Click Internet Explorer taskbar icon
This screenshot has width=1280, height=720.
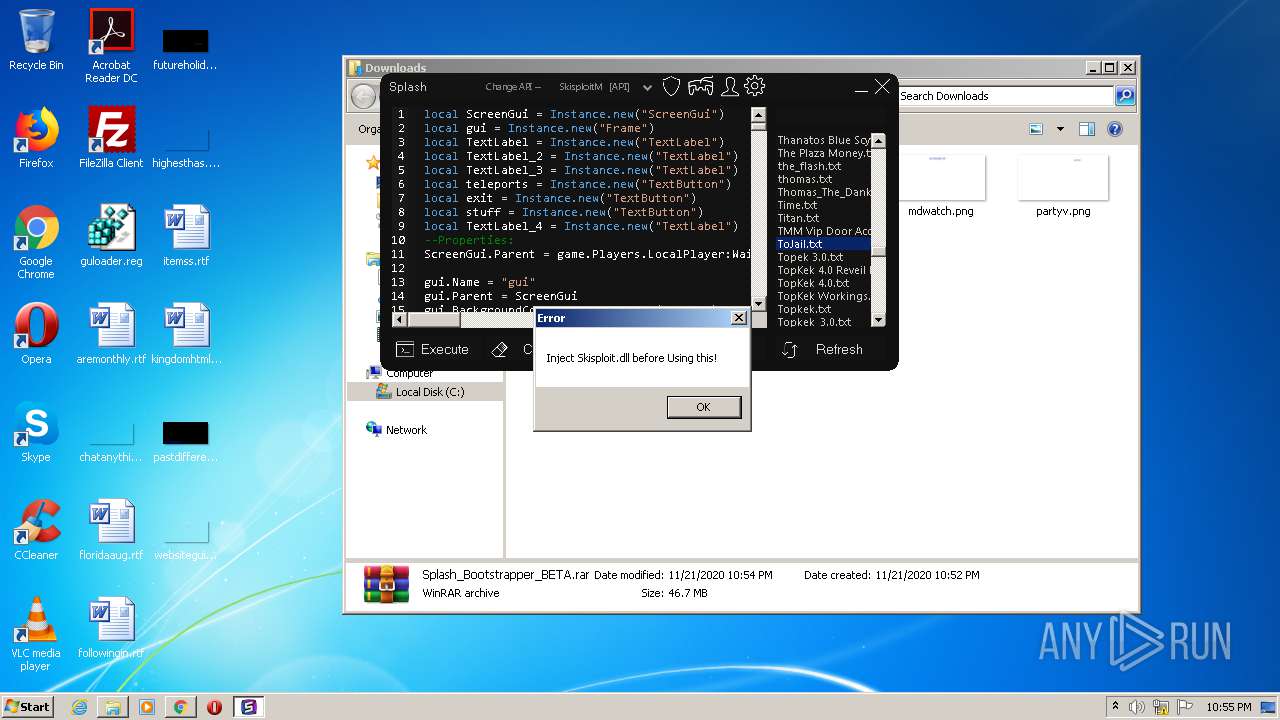click(x=80, y=707)
